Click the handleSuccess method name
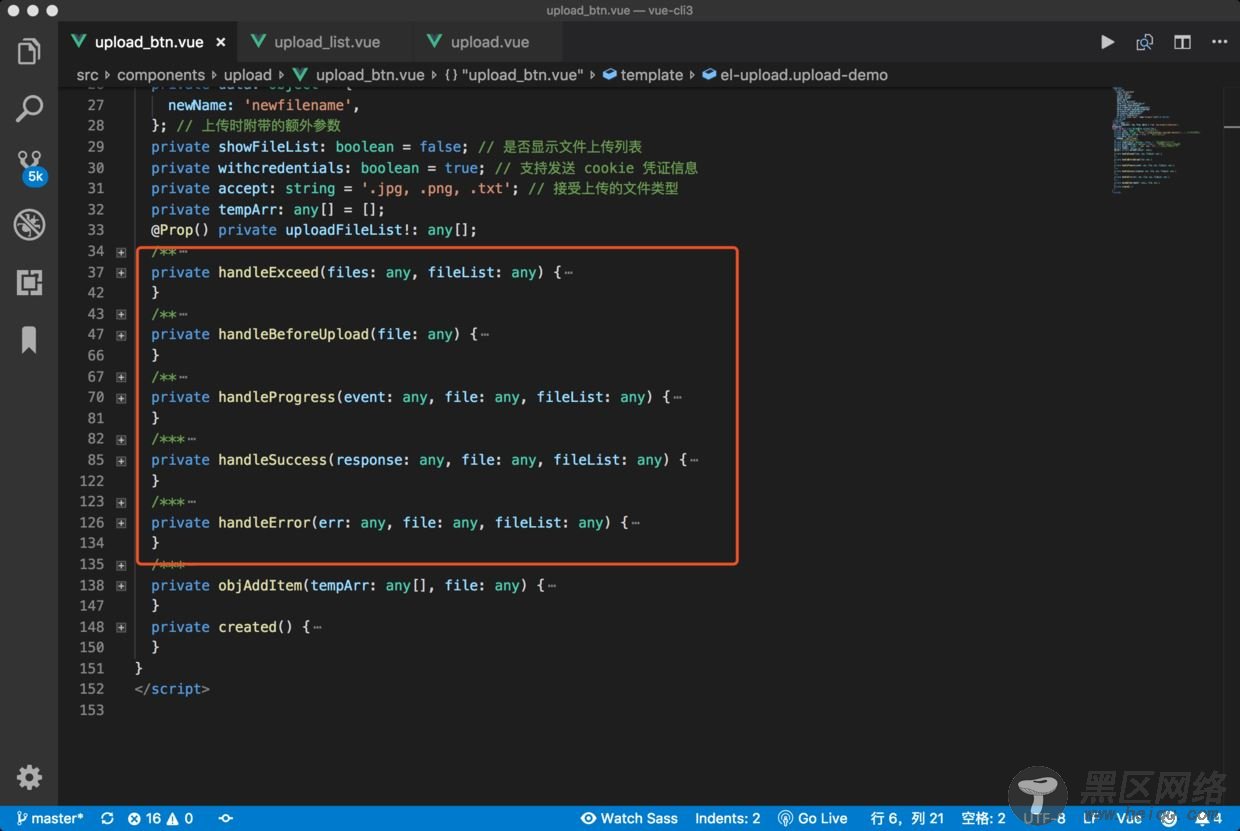Image resolution: width=1240 pixels, height=831 pixels. tap(272, 460)
